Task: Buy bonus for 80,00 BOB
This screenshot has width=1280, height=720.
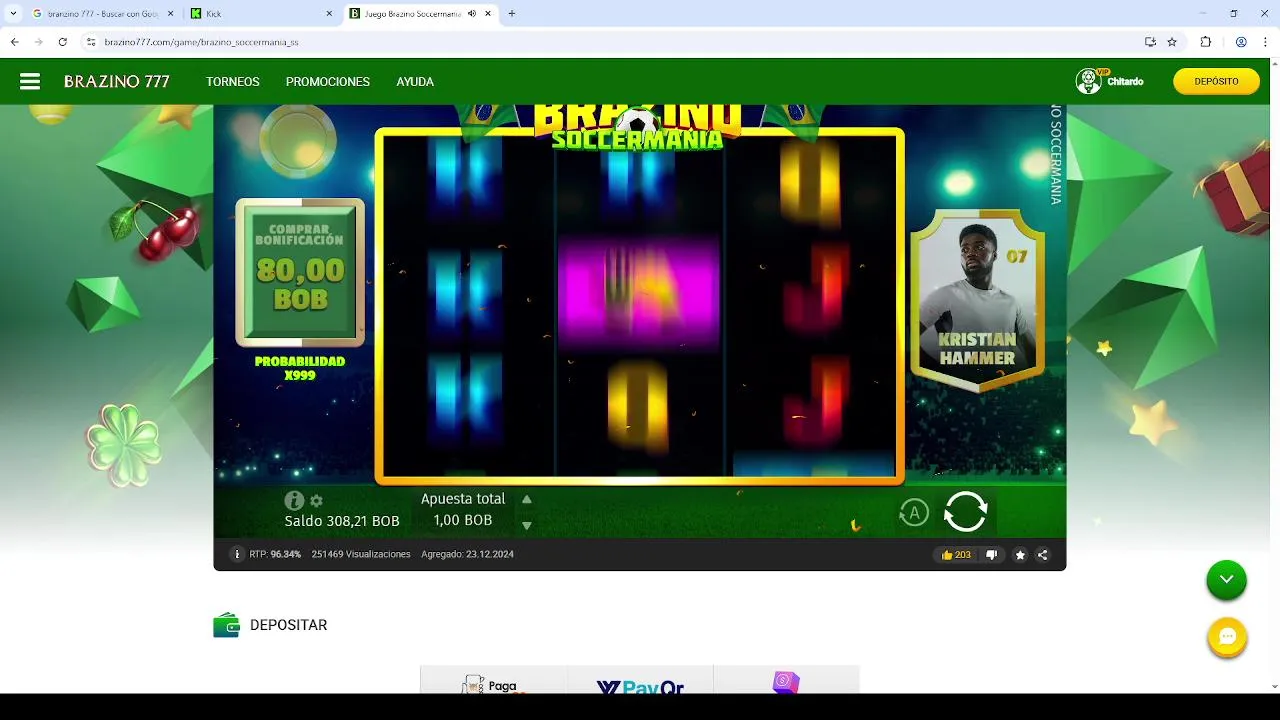Action: tap(300, 272)
